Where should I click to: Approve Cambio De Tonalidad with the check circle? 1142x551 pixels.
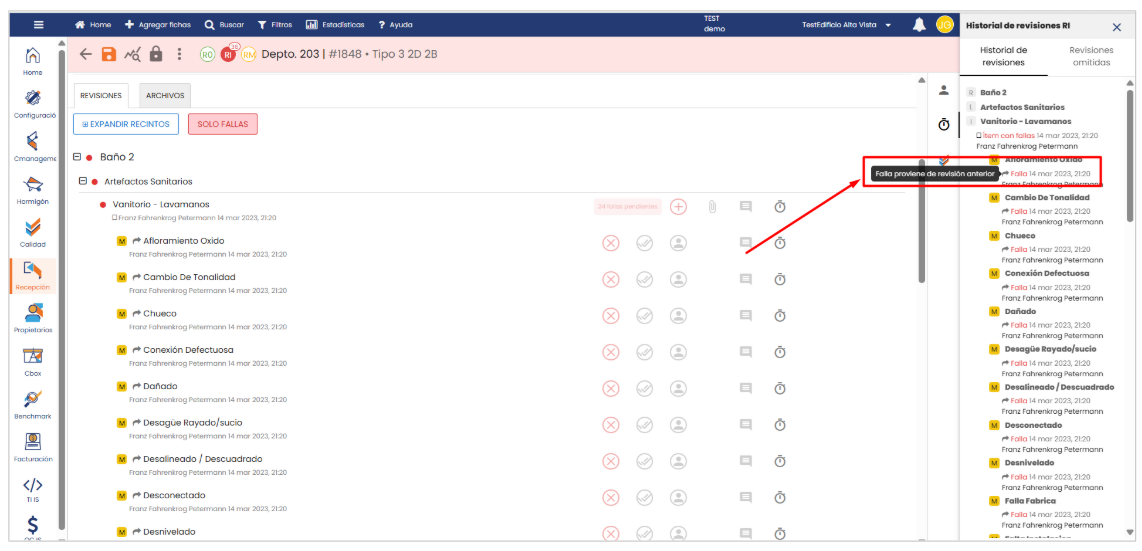click(645, 279)
